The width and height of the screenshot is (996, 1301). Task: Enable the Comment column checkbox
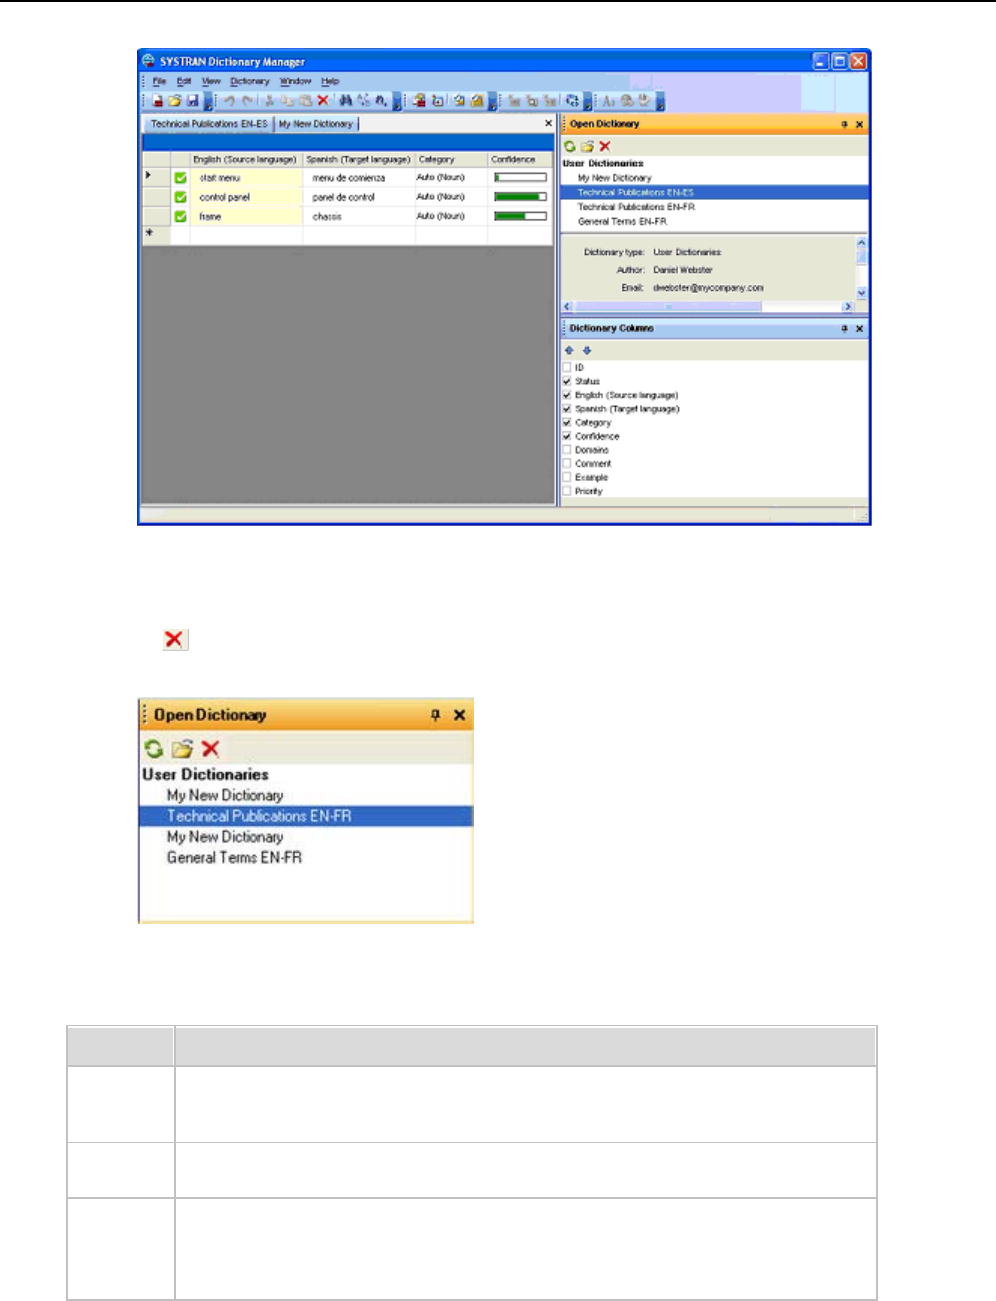pos(567,464)
